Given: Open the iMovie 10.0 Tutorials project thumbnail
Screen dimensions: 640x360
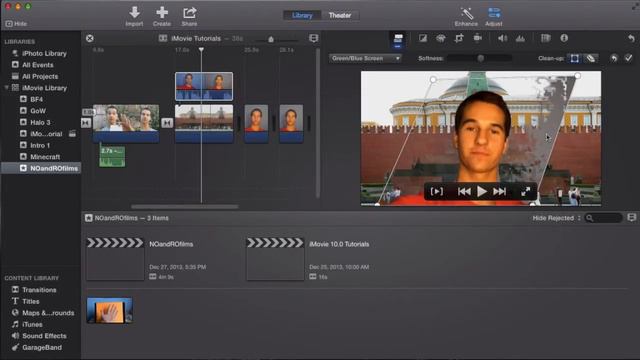Looking at the screenshot, I should pyautogui.click(x=275, y=259).
